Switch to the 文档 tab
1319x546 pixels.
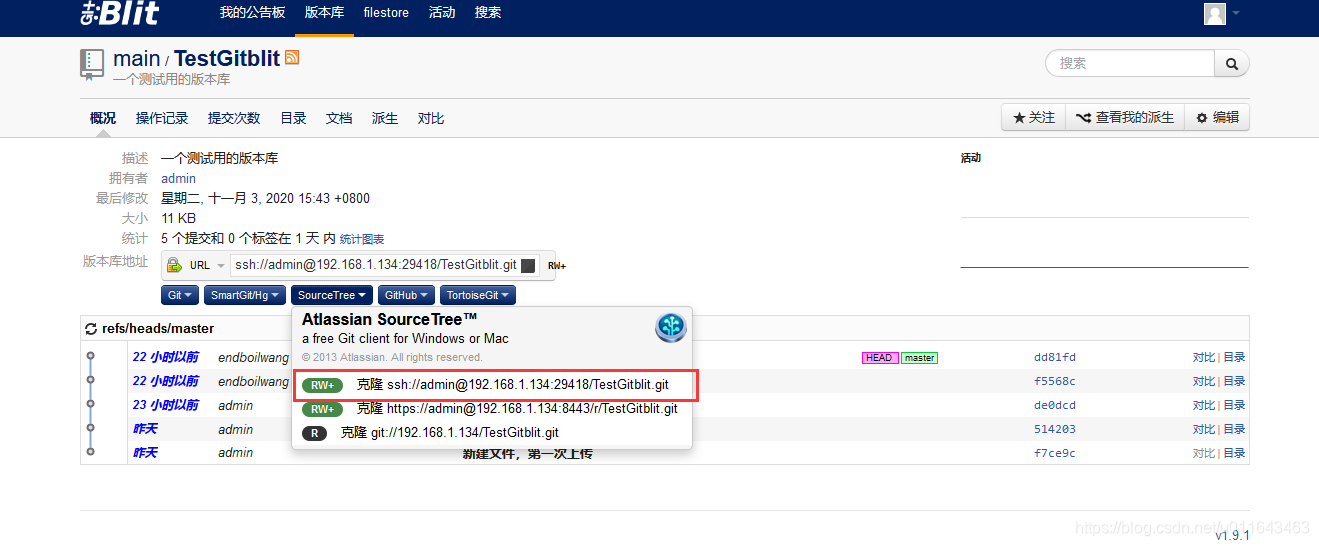339,118
